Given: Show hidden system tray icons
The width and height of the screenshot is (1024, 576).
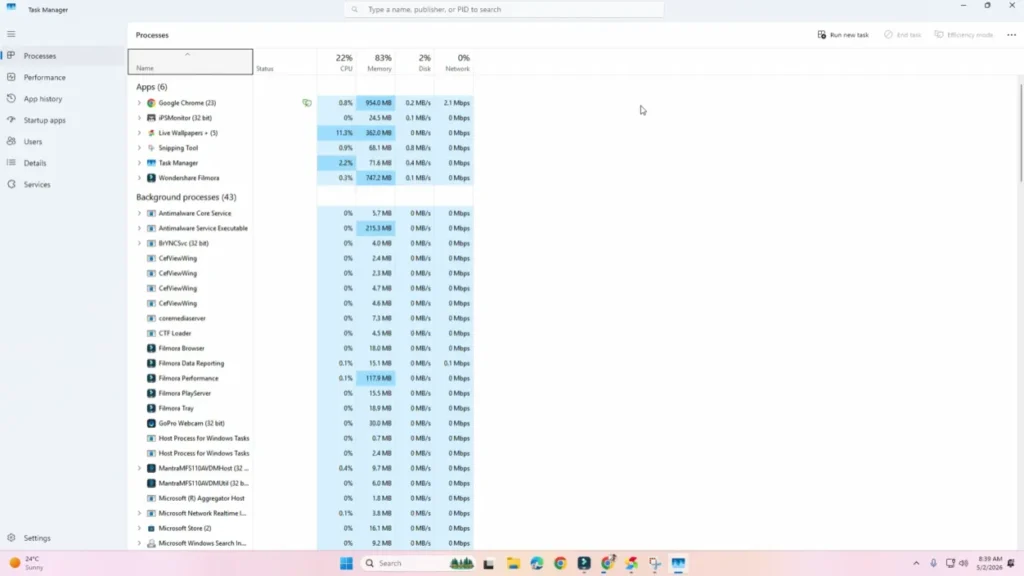Looking at the screenshot, I should [916, 563].
